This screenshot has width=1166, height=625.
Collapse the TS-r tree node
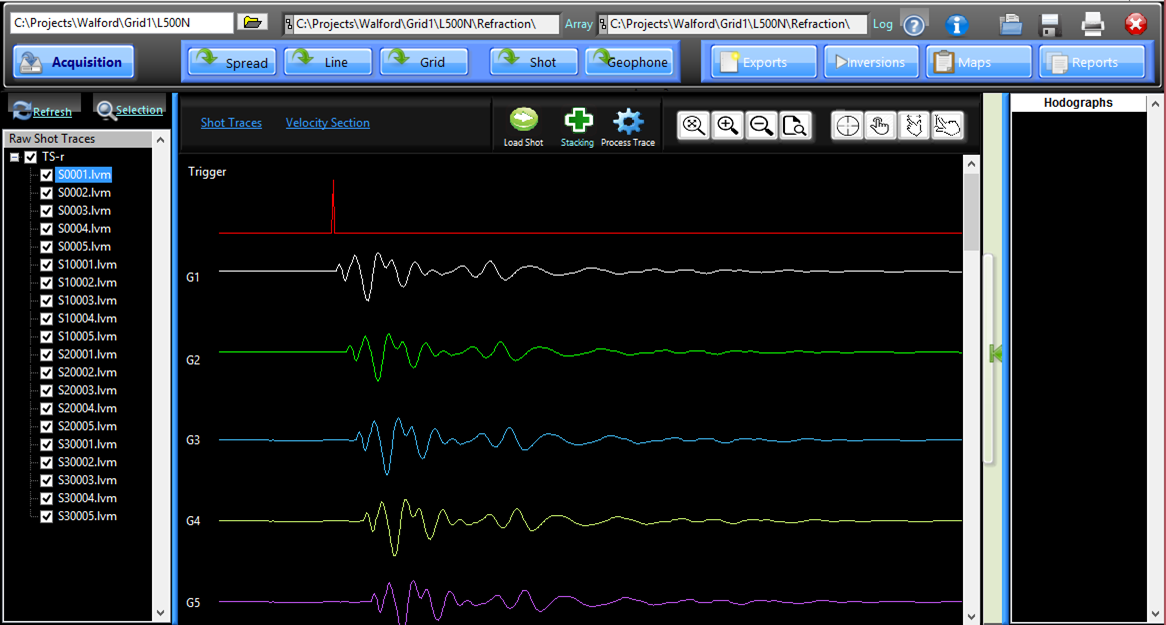pyautogui.click(x=15, y=157)
